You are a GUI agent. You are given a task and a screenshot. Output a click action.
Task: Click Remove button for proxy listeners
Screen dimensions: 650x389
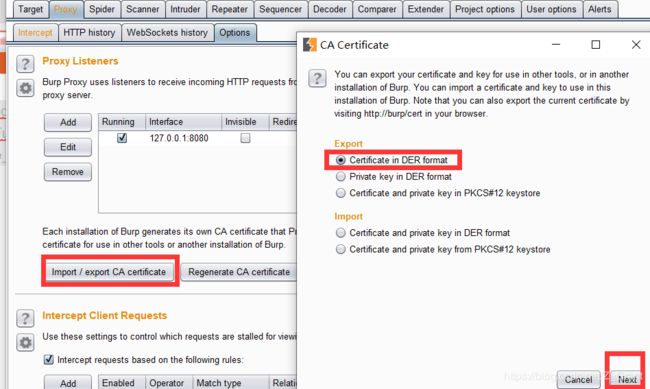tap(68, 172)
